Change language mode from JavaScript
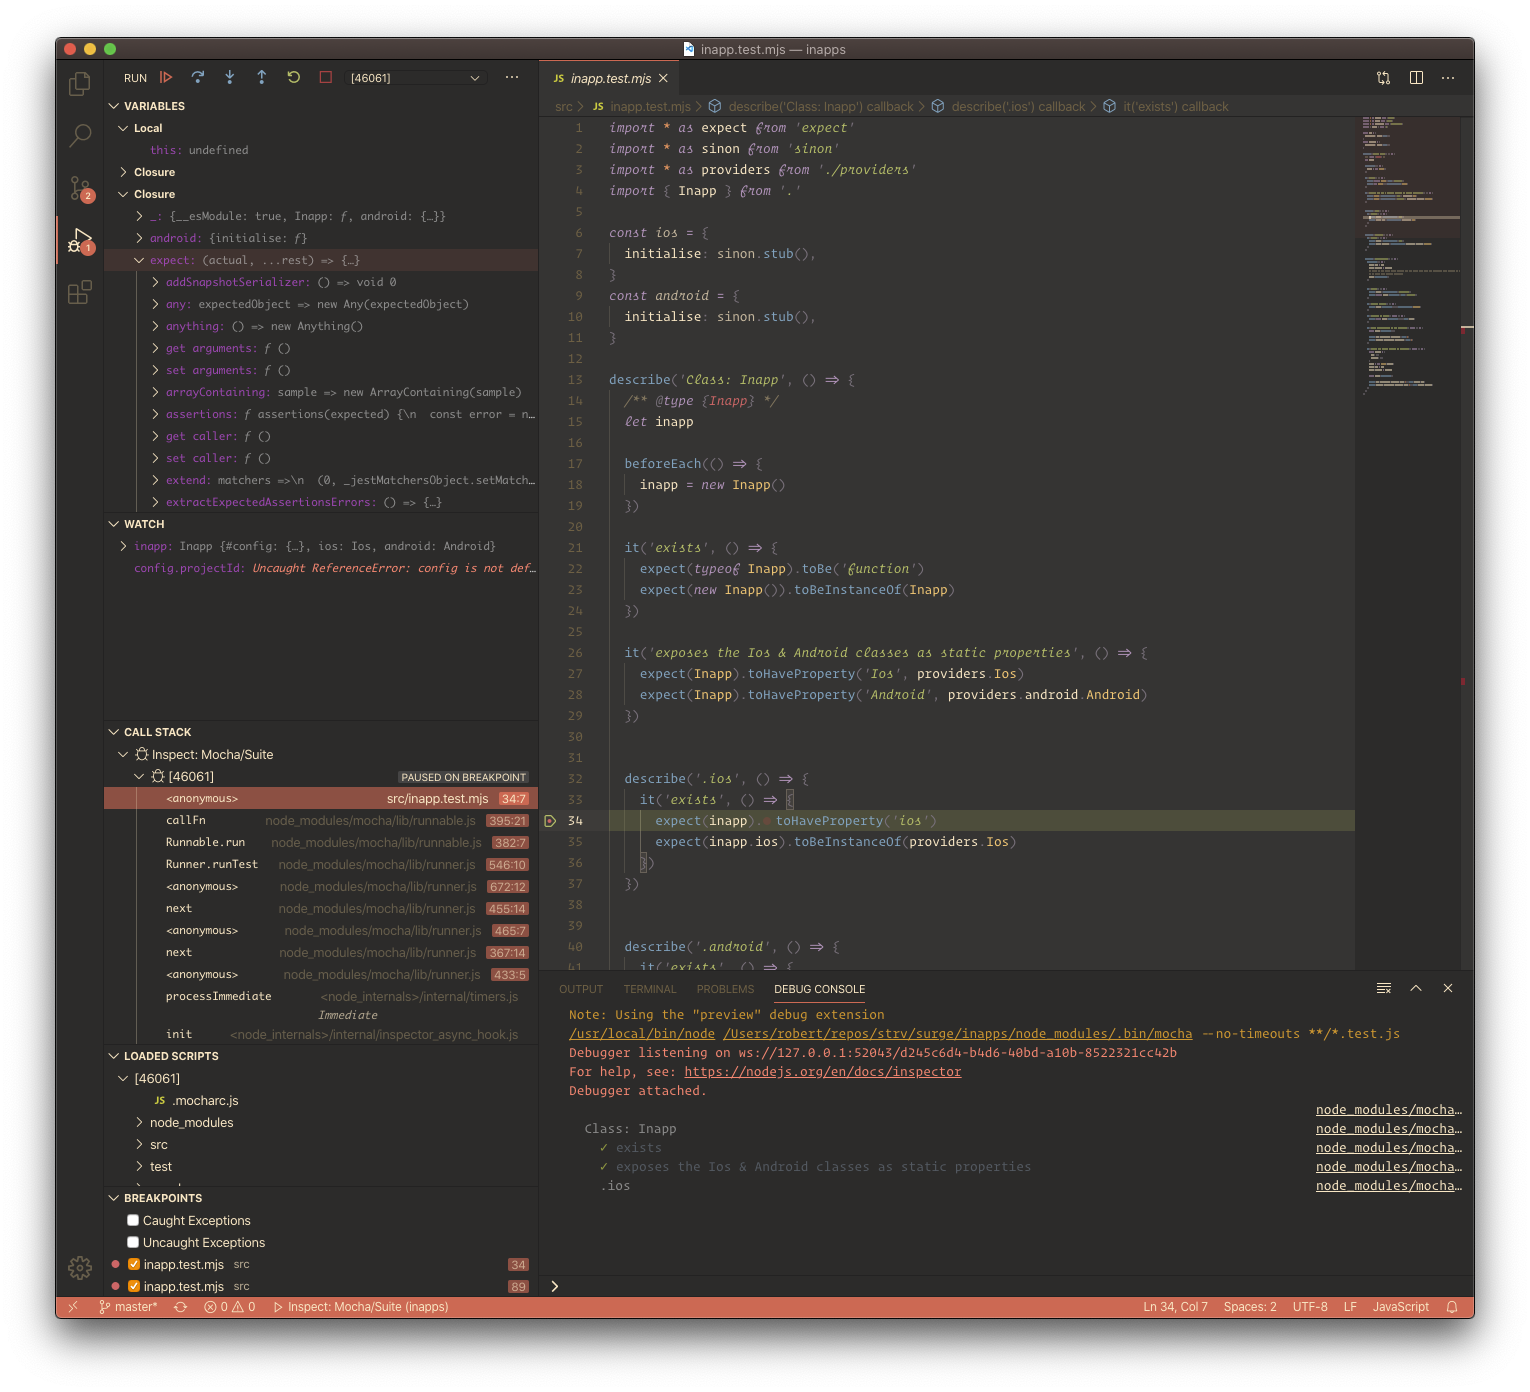Image resolution: width=1530 pixels, height=1392 pixels. (1400, 1307)
